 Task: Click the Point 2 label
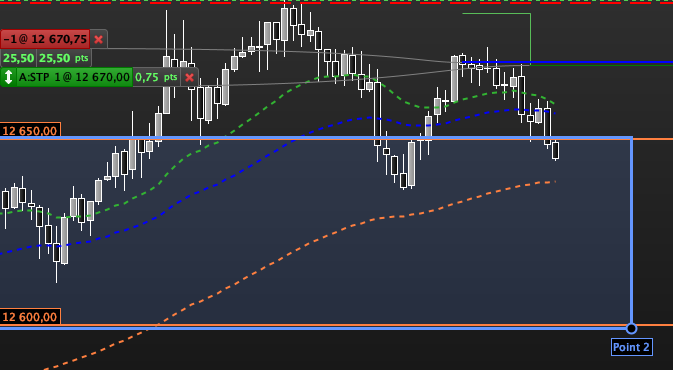632,347
